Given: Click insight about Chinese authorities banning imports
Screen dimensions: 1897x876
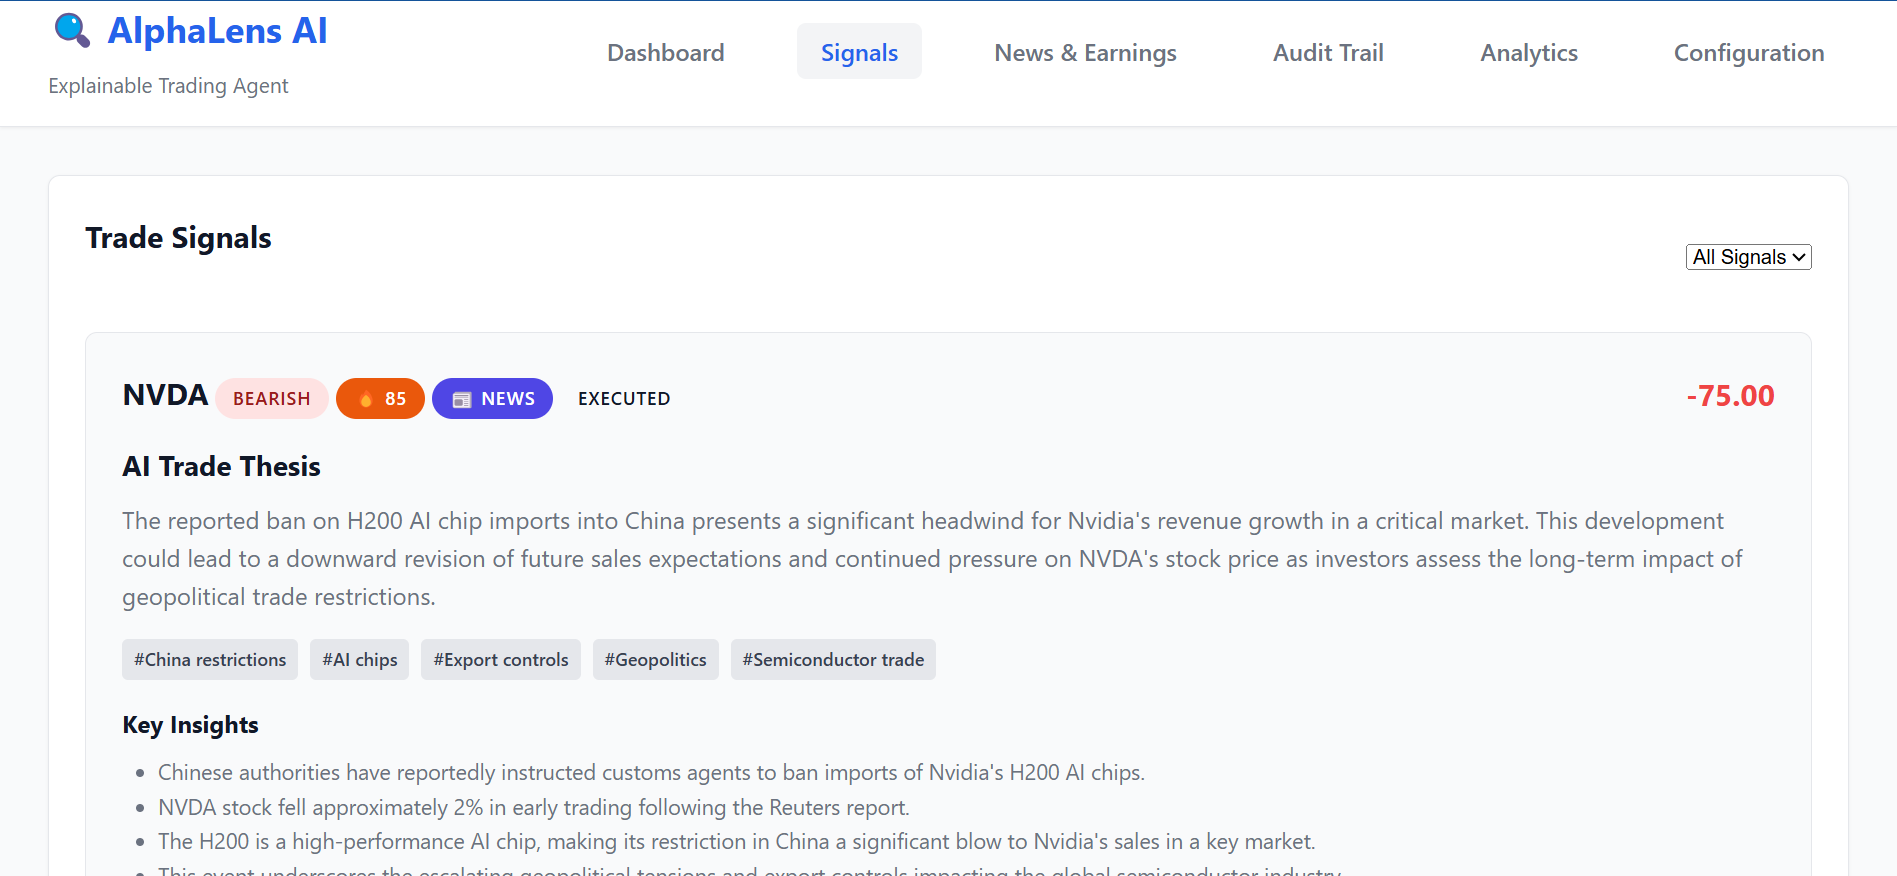Looking at the screenshot, I should coord(651,773).
